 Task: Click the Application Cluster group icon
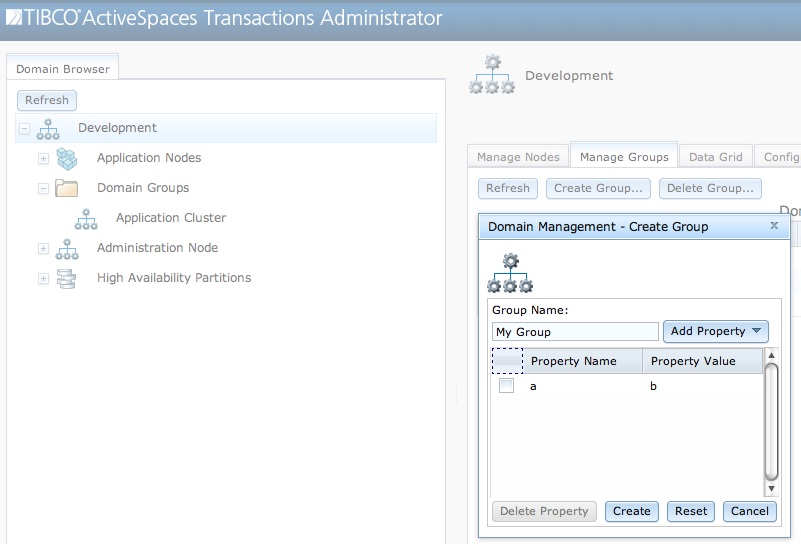pos(86,218)
